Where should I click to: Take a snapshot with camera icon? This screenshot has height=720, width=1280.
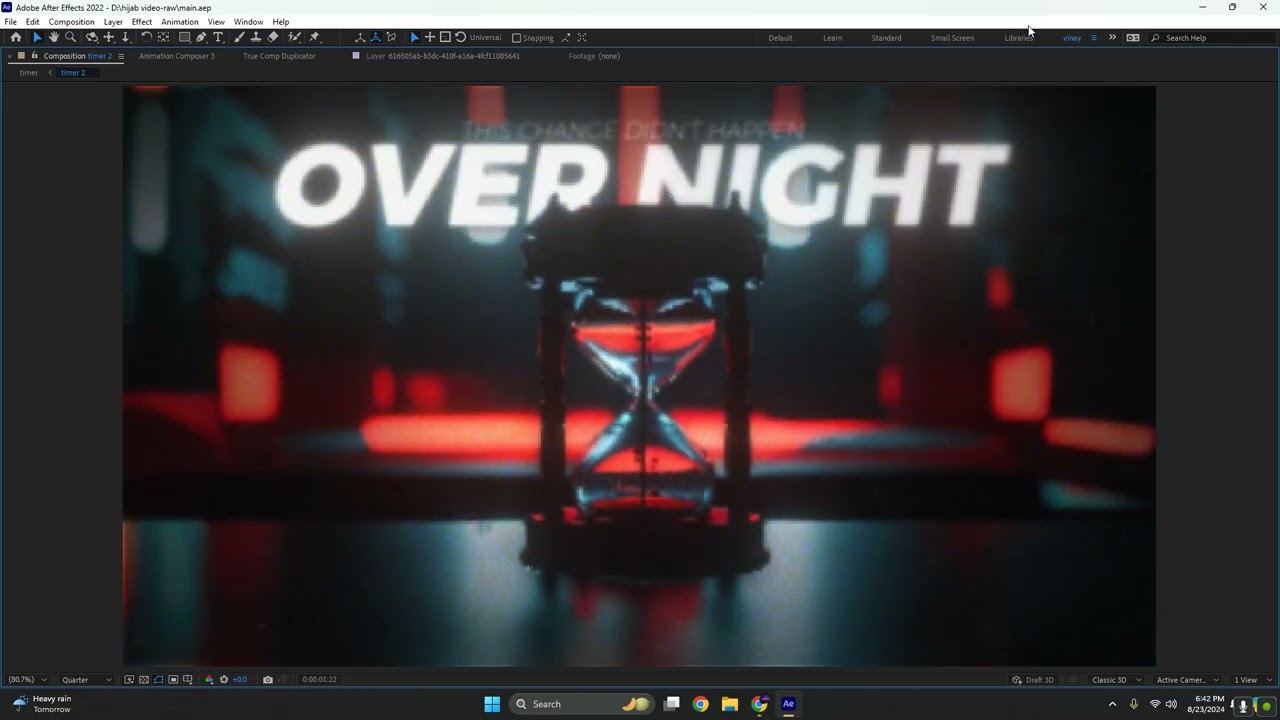point(268,680)
